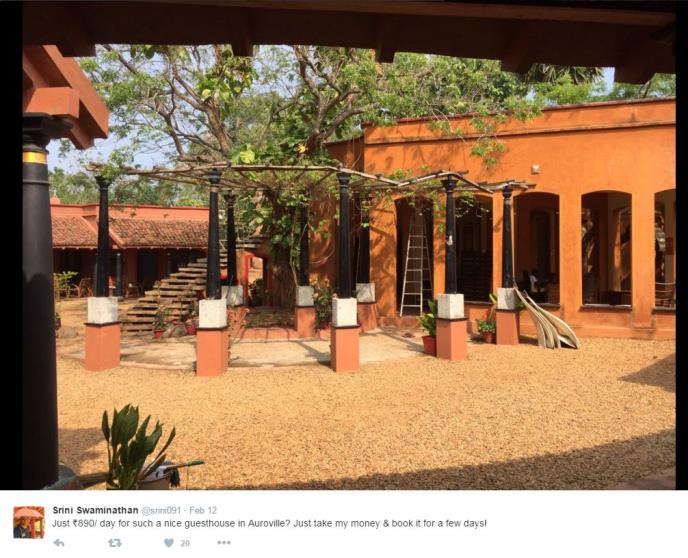This screenshot has height=558, width=688.
Task: Reply to Srini Swaminathan's tweet
Action: (x=59, y=543)
